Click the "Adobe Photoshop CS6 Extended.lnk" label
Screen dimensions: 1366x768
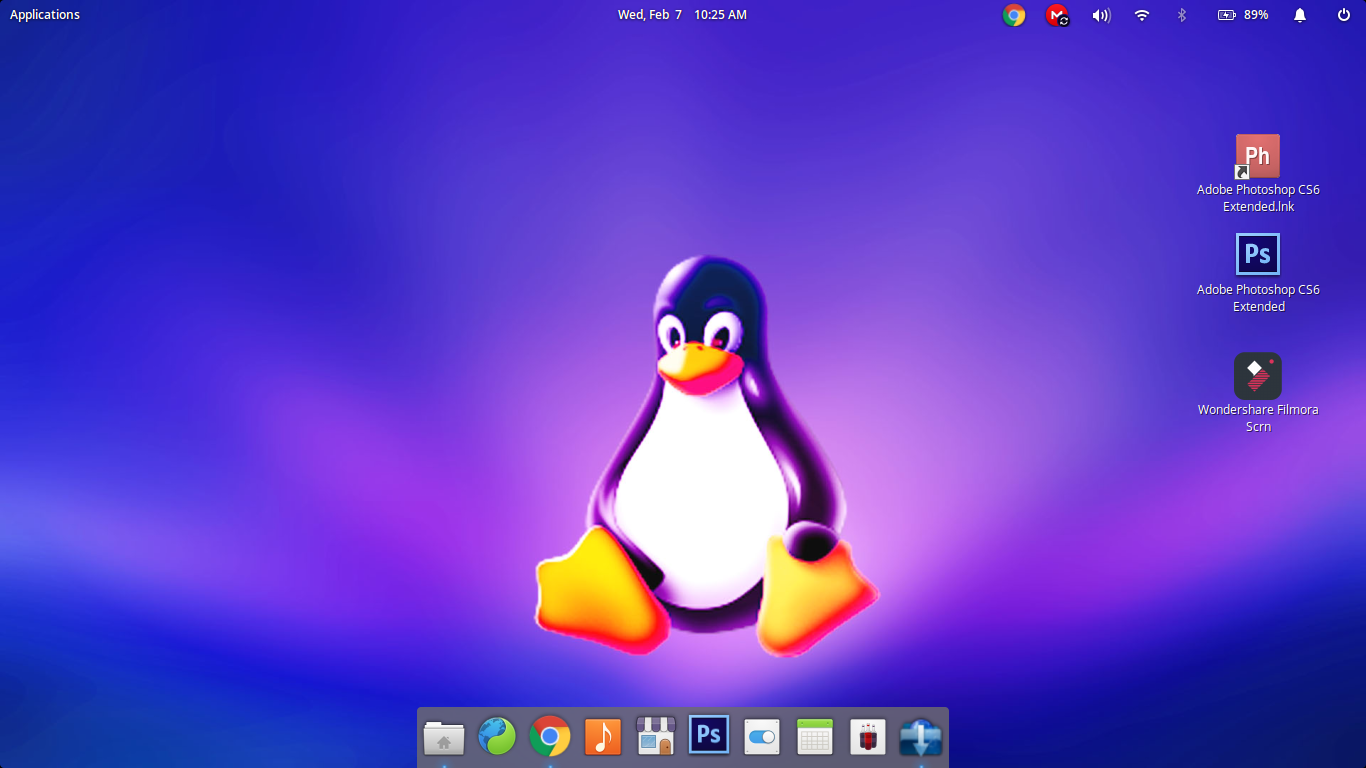1258,198
